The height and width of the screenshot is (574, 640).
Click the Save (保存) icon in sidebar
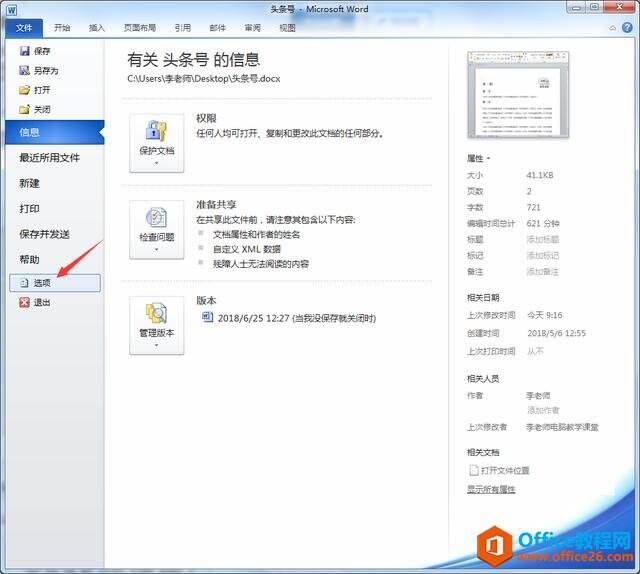24,51
